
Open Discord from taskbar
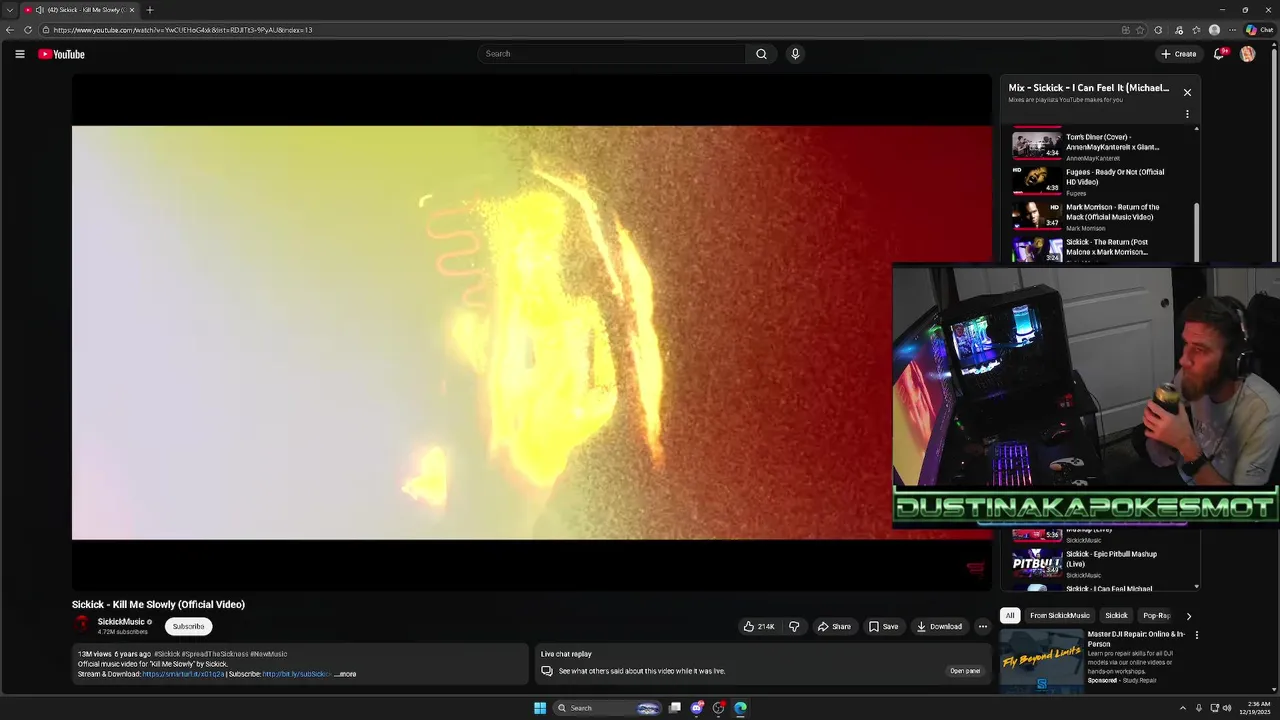click(697, 708)
